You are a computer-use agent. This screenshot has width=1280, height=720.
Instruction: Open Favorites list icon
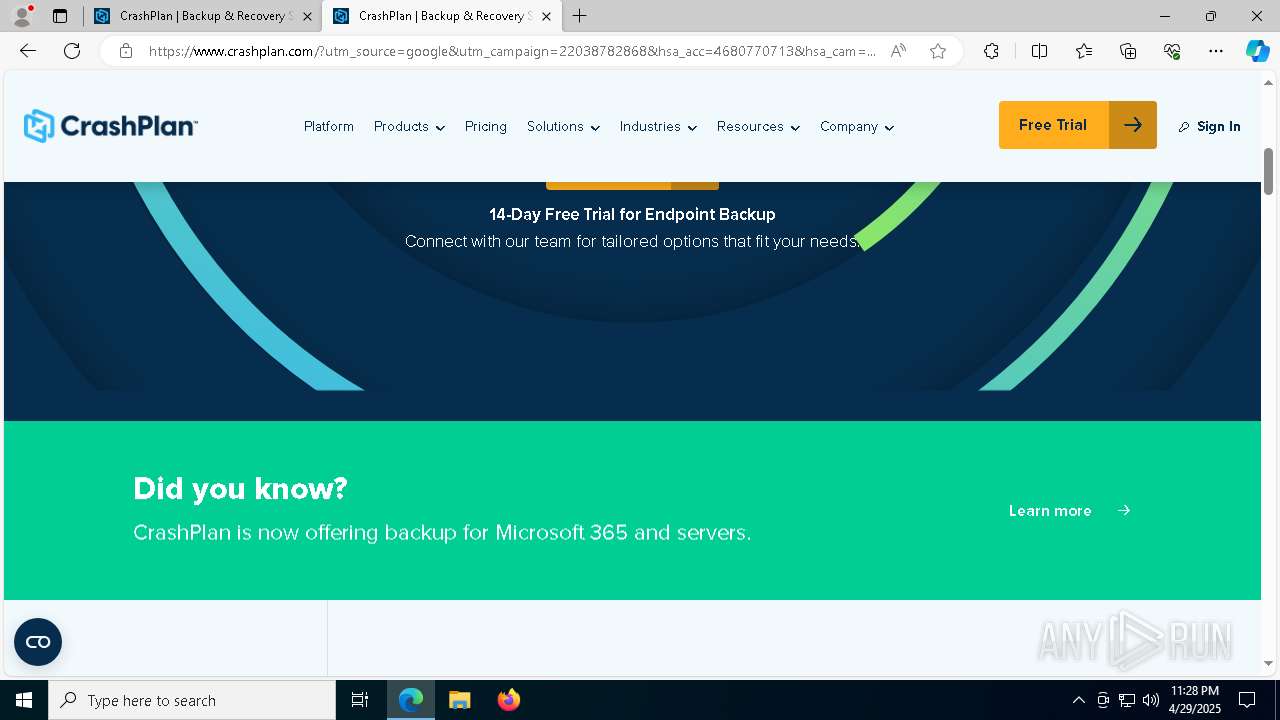tap(1084, 51)
